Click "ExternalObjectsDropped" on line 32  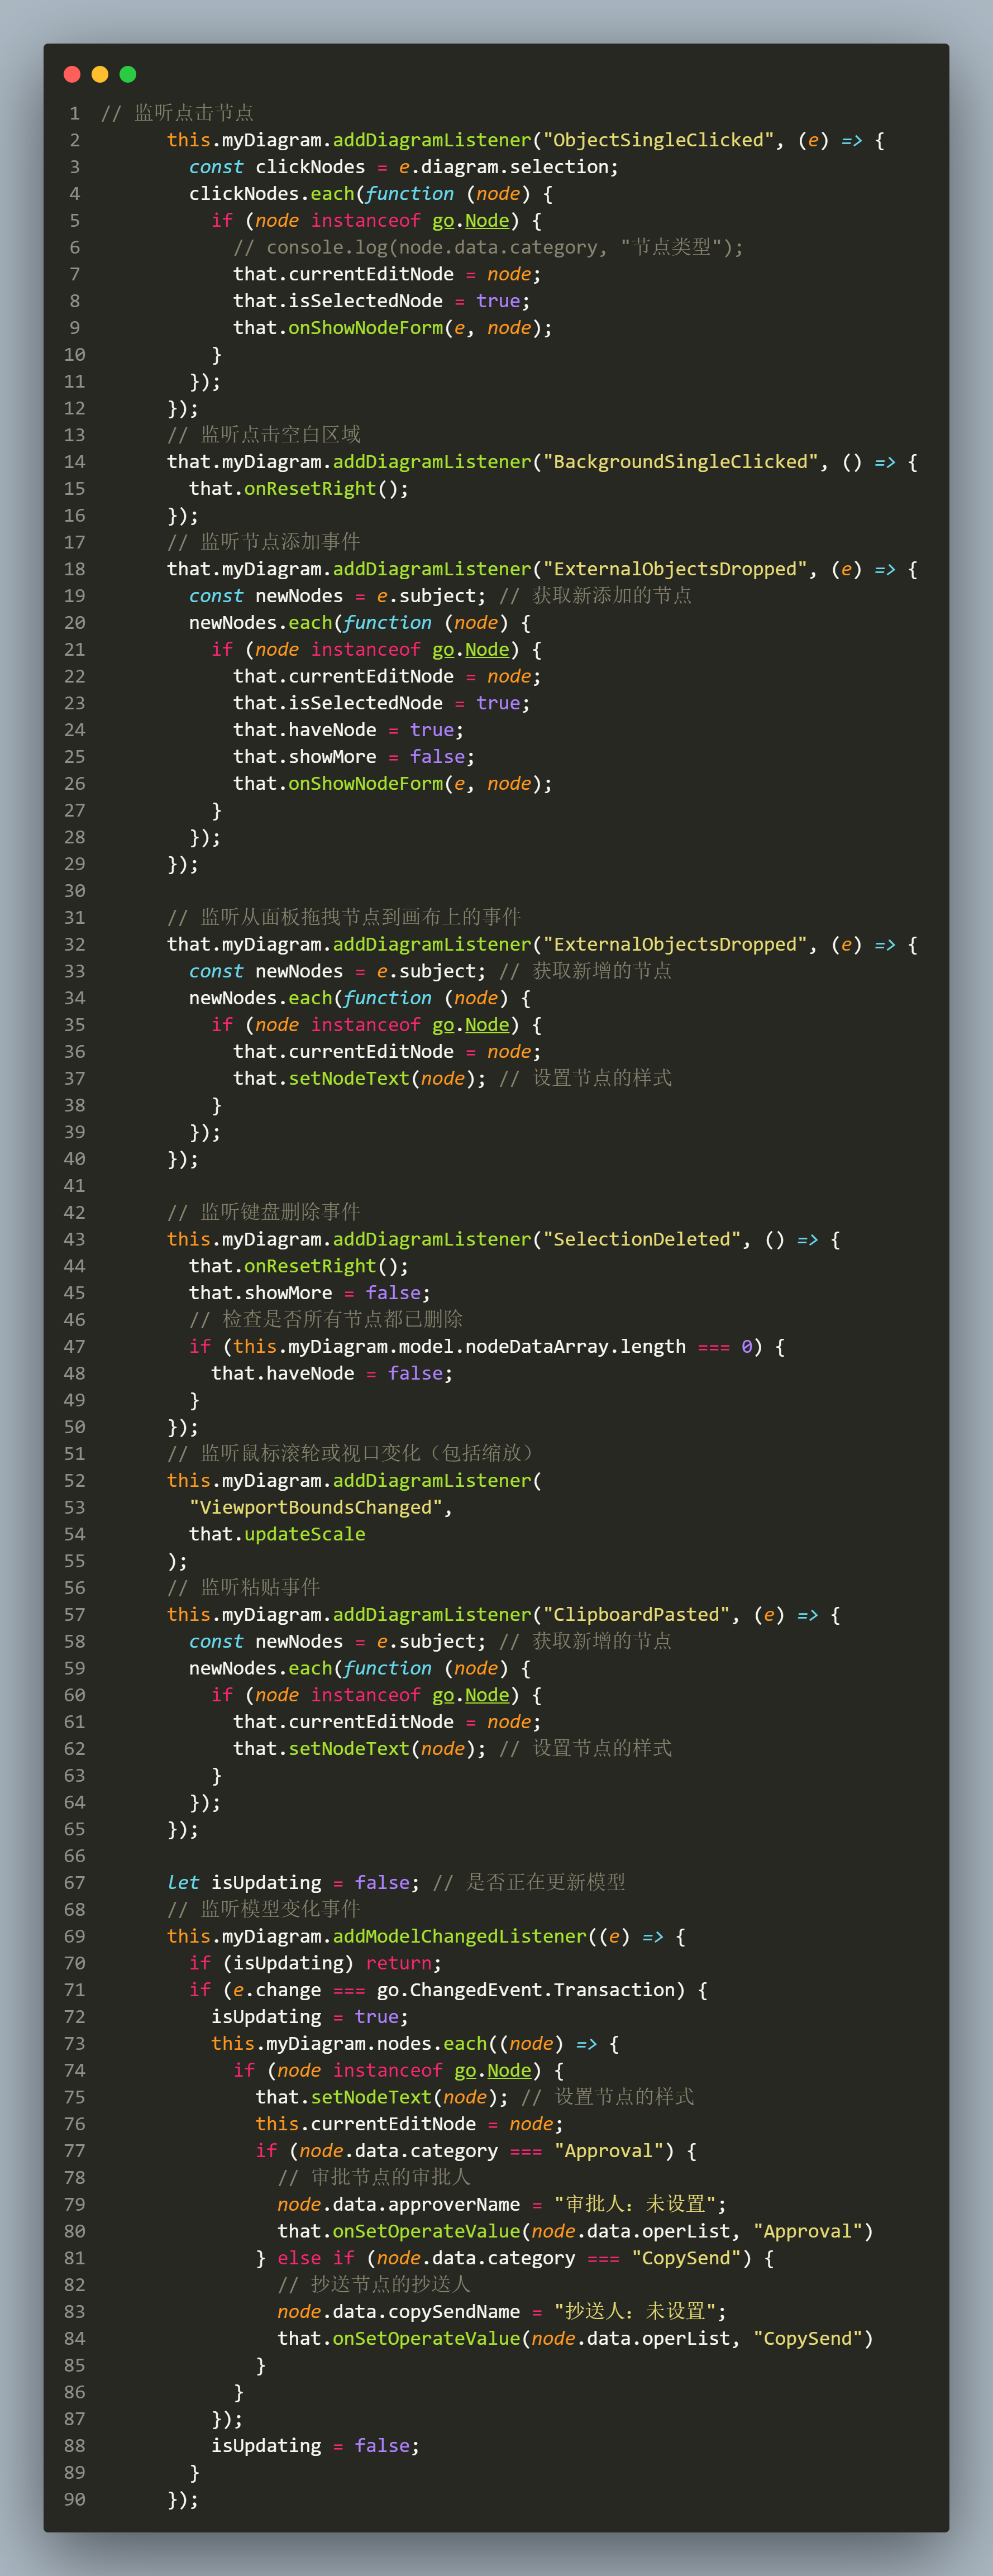[676, 945]
